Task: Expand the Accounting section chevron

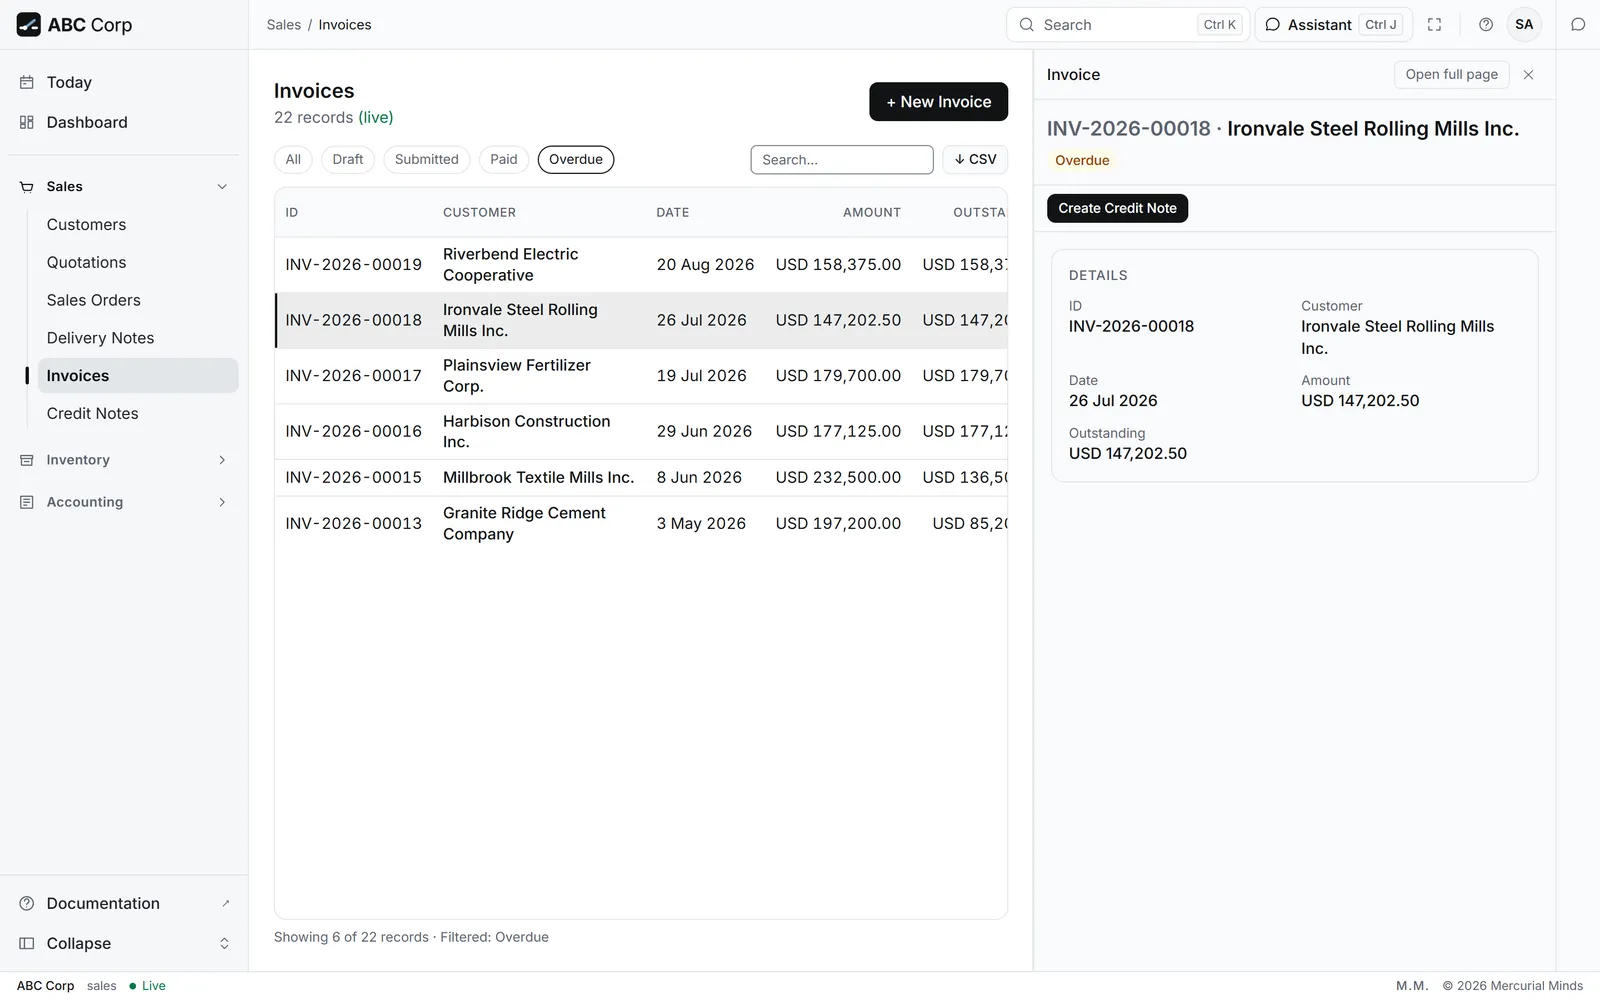Action: (x=222, y=502)
